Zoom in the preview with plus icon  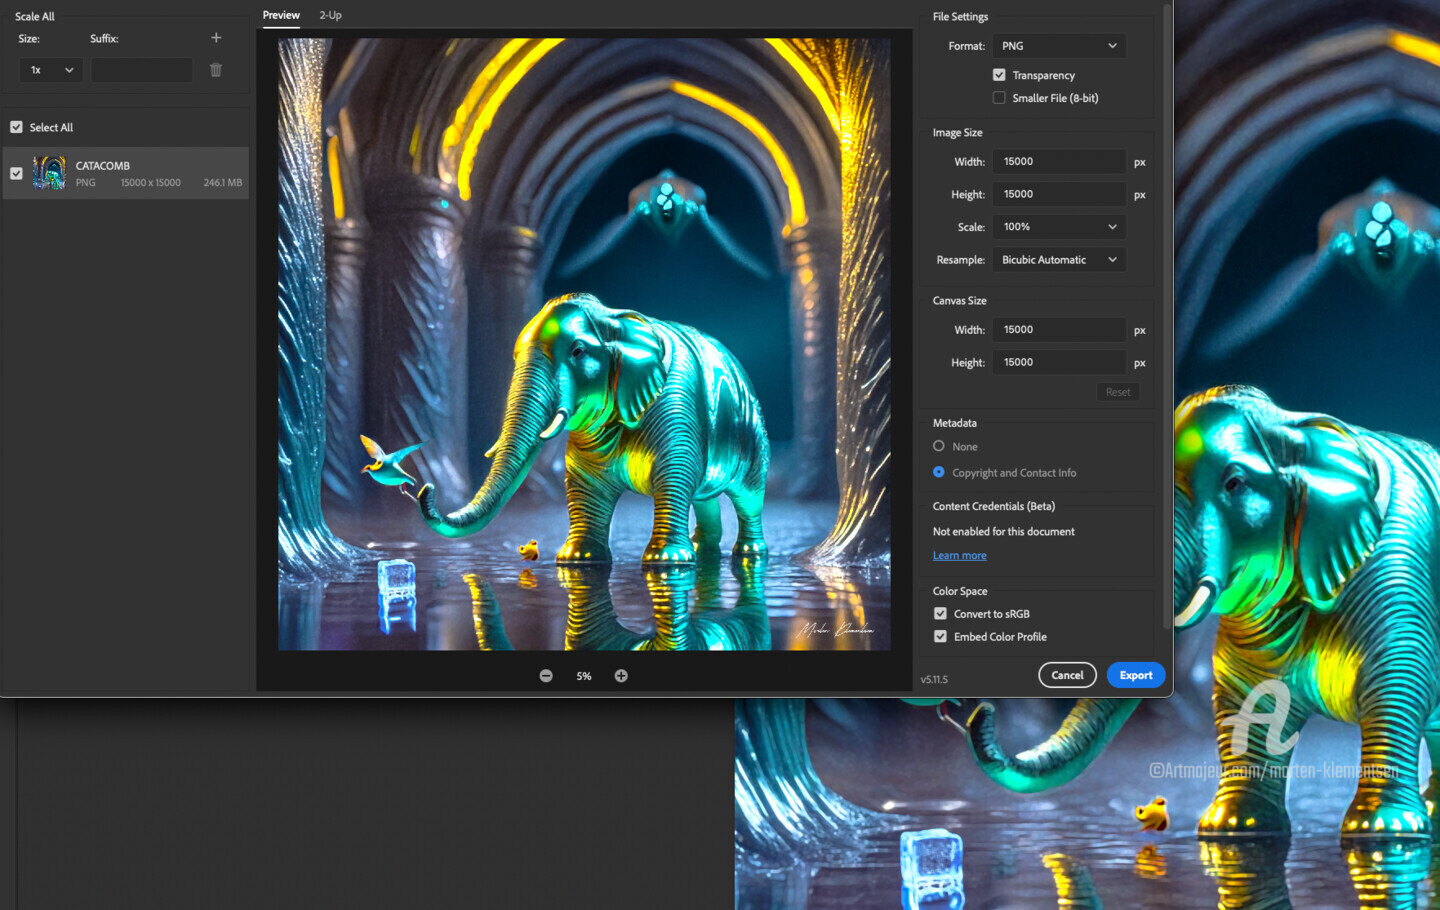pyautogui.click(x=621, y=676)
